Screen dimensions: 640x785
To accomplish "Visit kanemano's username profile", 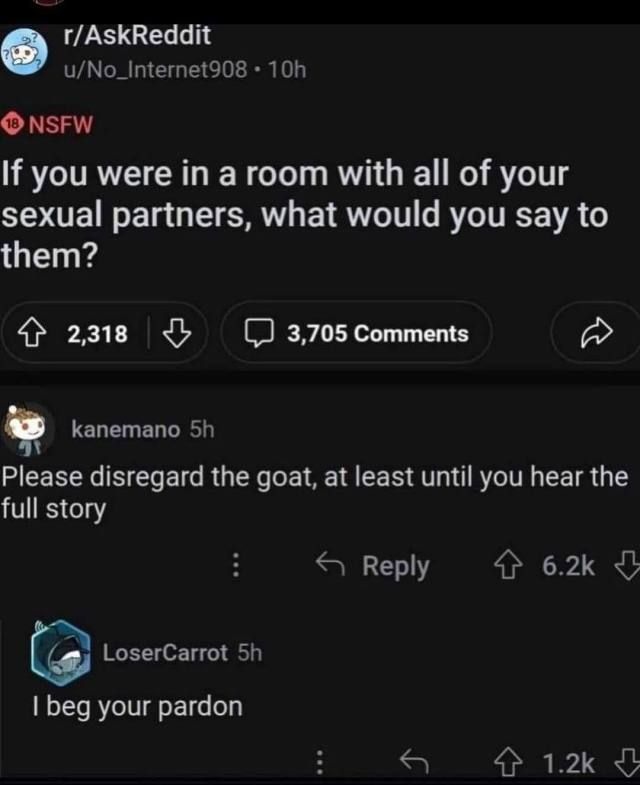I will [126, 430].
